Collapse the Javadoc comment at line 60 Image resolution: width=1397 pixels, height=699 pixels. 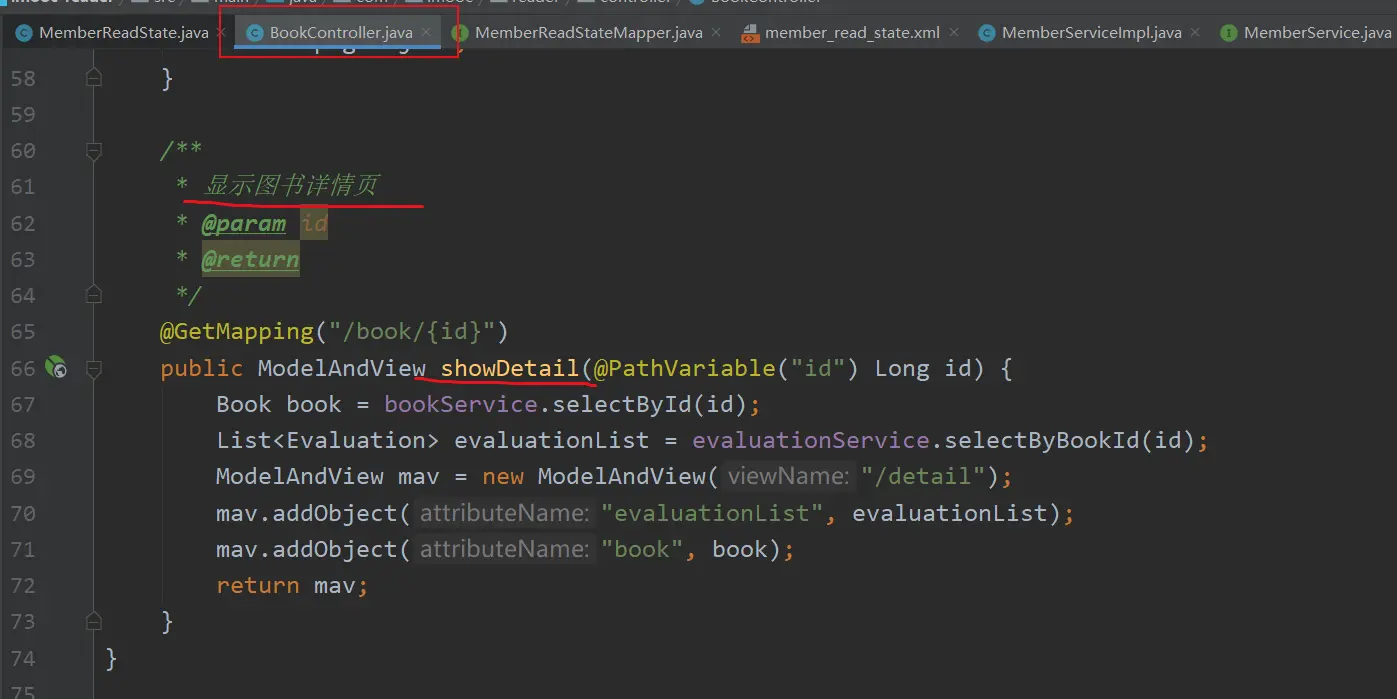[93, 151]
